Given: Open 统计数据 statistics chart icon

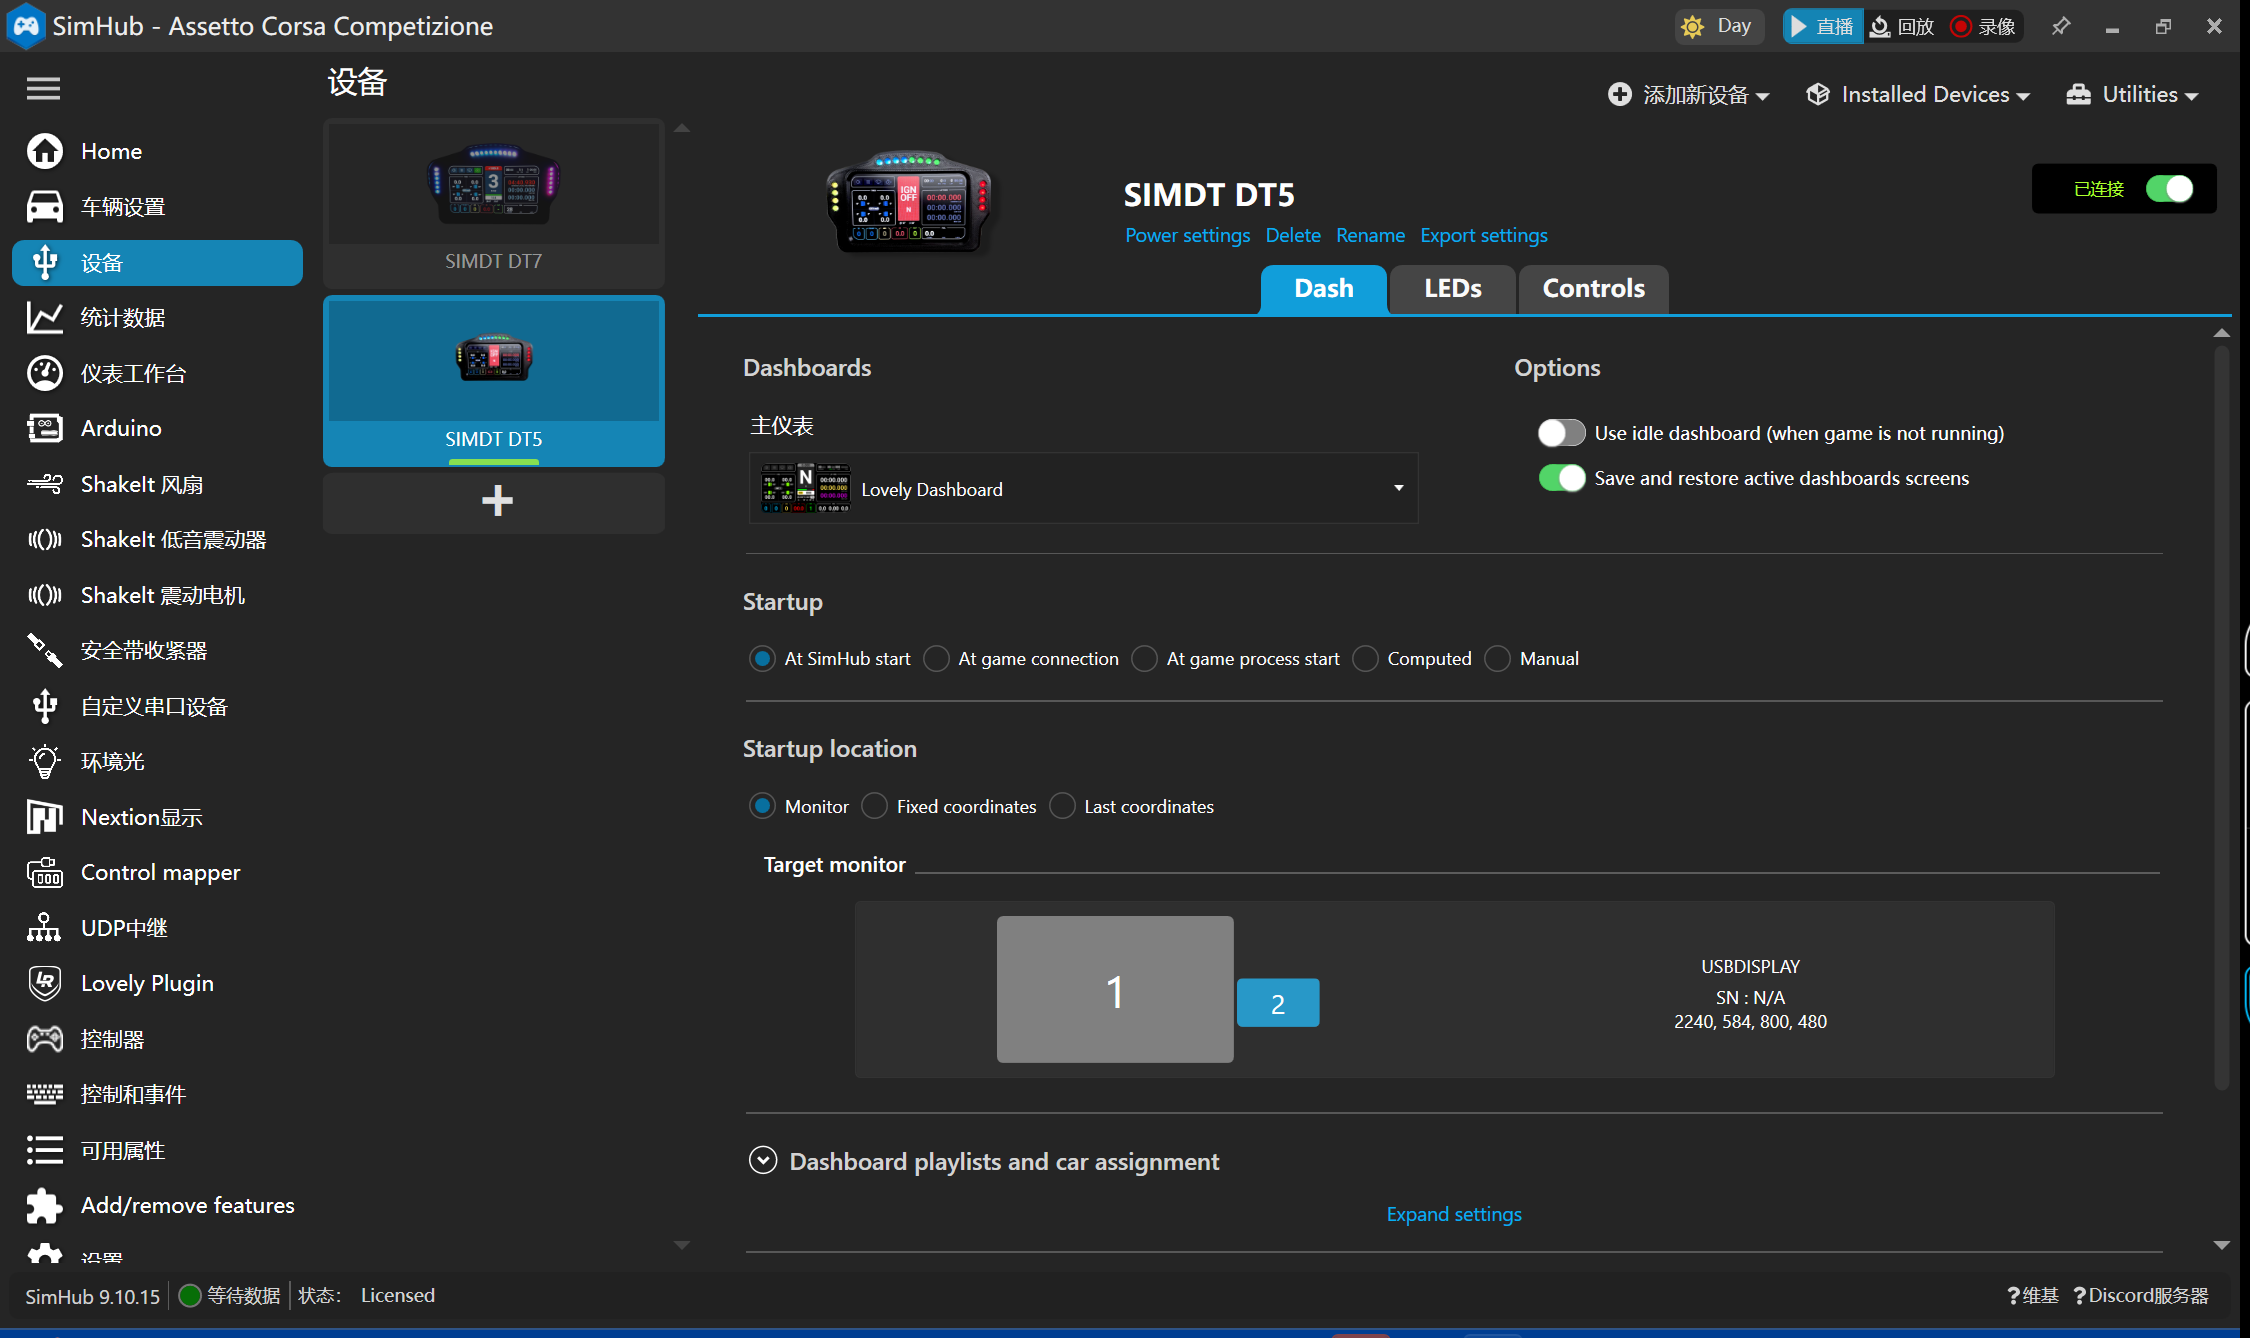Looking at the screenshot, I should [45, 318].
